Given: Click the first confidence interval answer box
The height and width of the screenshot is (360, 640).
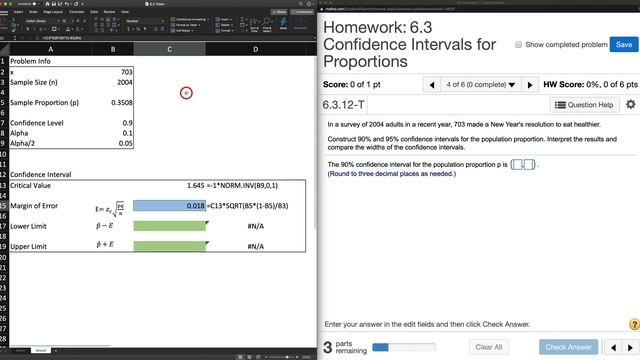Looking at the screenshot, I should tap(518, 164).
